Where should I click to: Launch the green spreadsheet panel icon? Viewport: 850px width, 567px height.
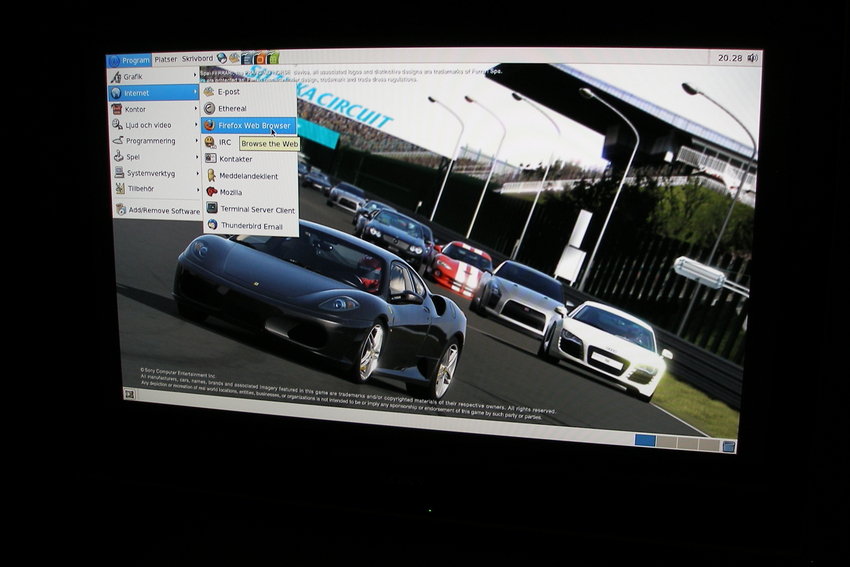pyautogui.click(x=273, y=57)
